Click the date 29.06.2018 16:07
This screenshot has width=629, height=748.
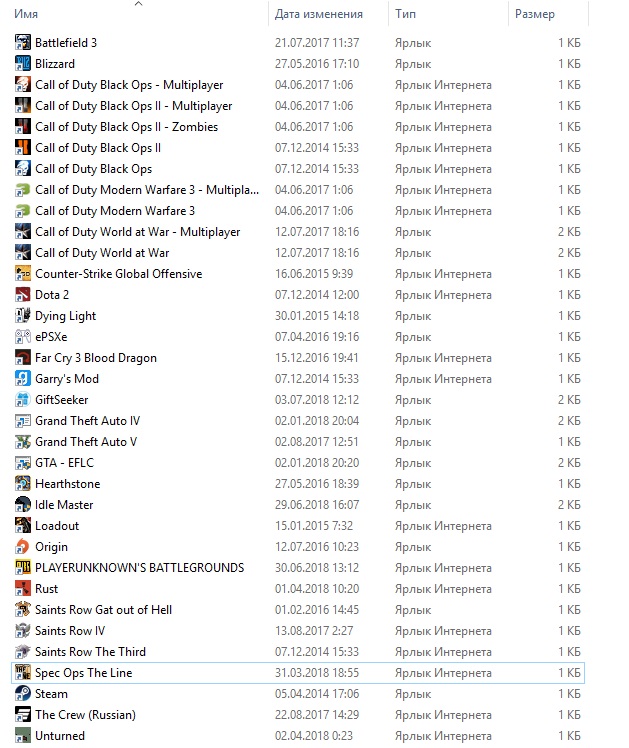(317, 505)
